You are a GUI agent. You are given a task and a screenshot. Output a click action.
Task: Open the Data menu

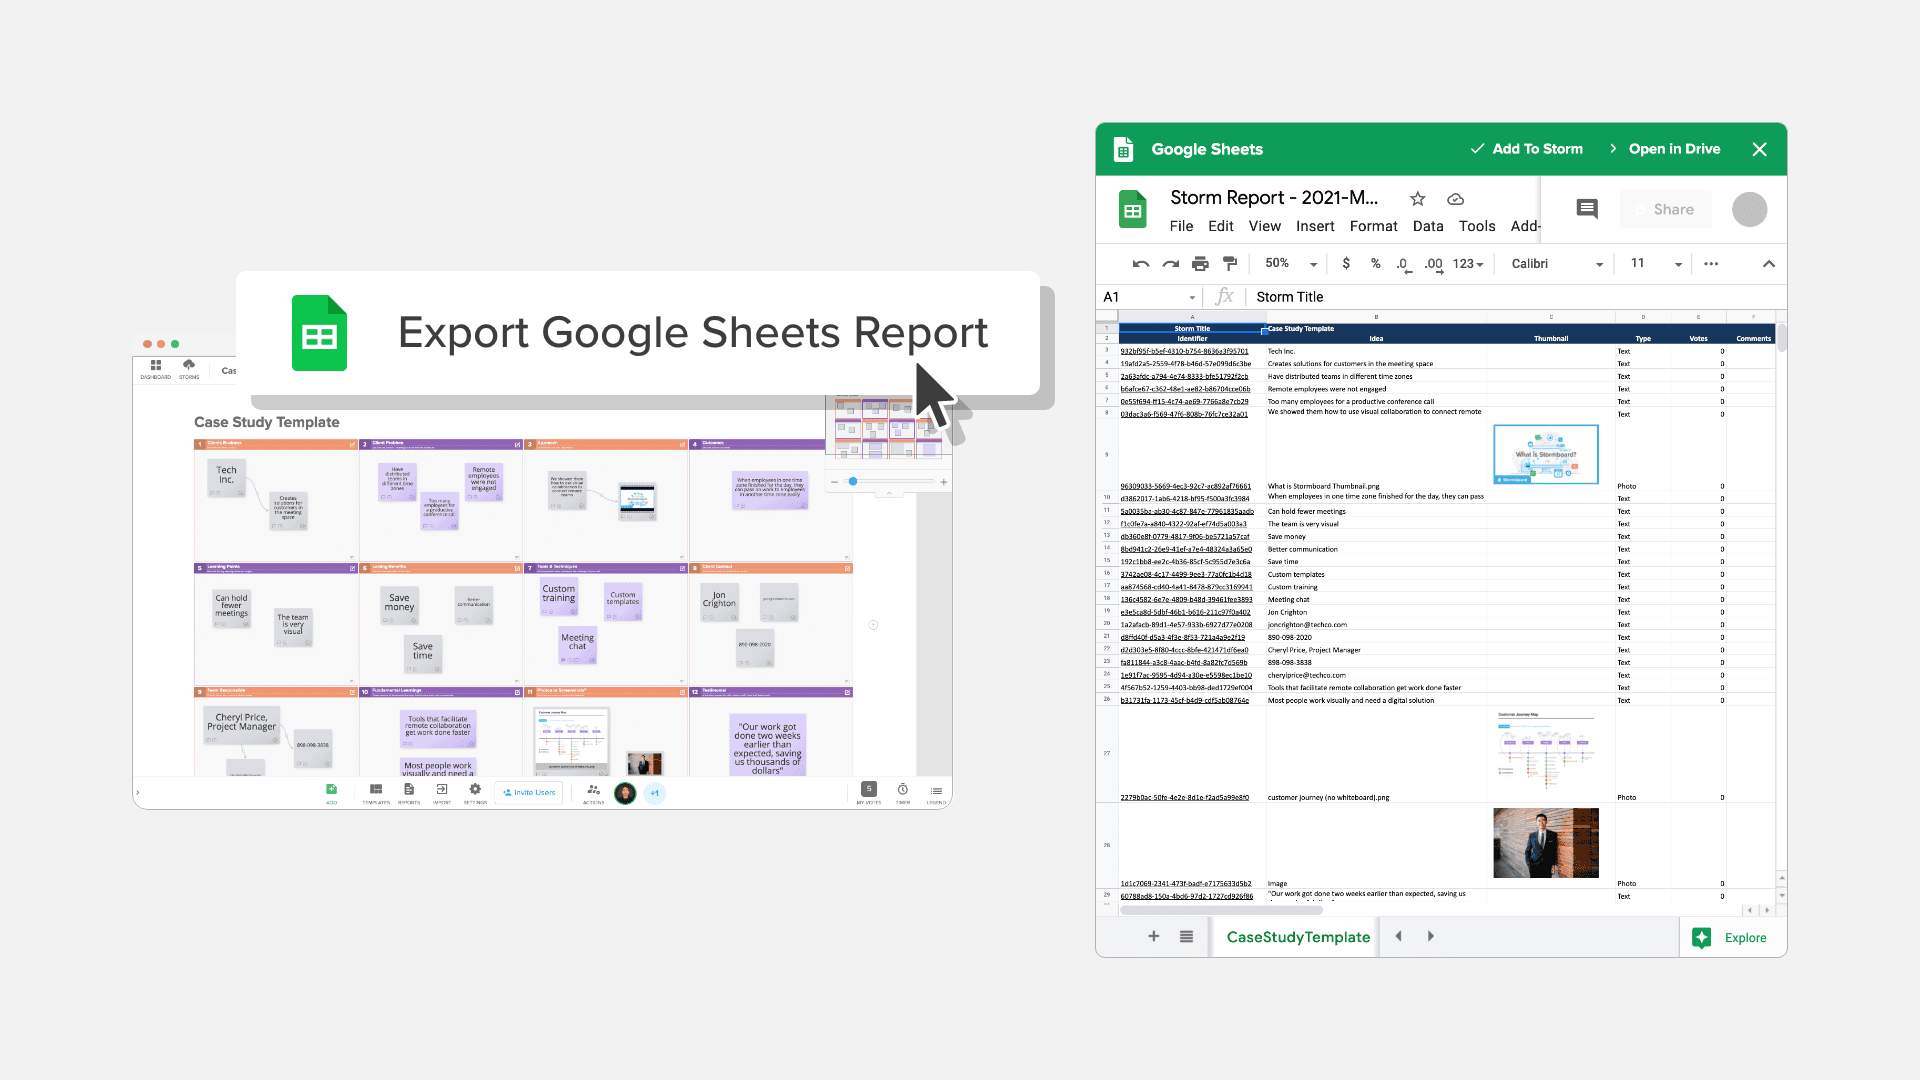[1428, 226]
